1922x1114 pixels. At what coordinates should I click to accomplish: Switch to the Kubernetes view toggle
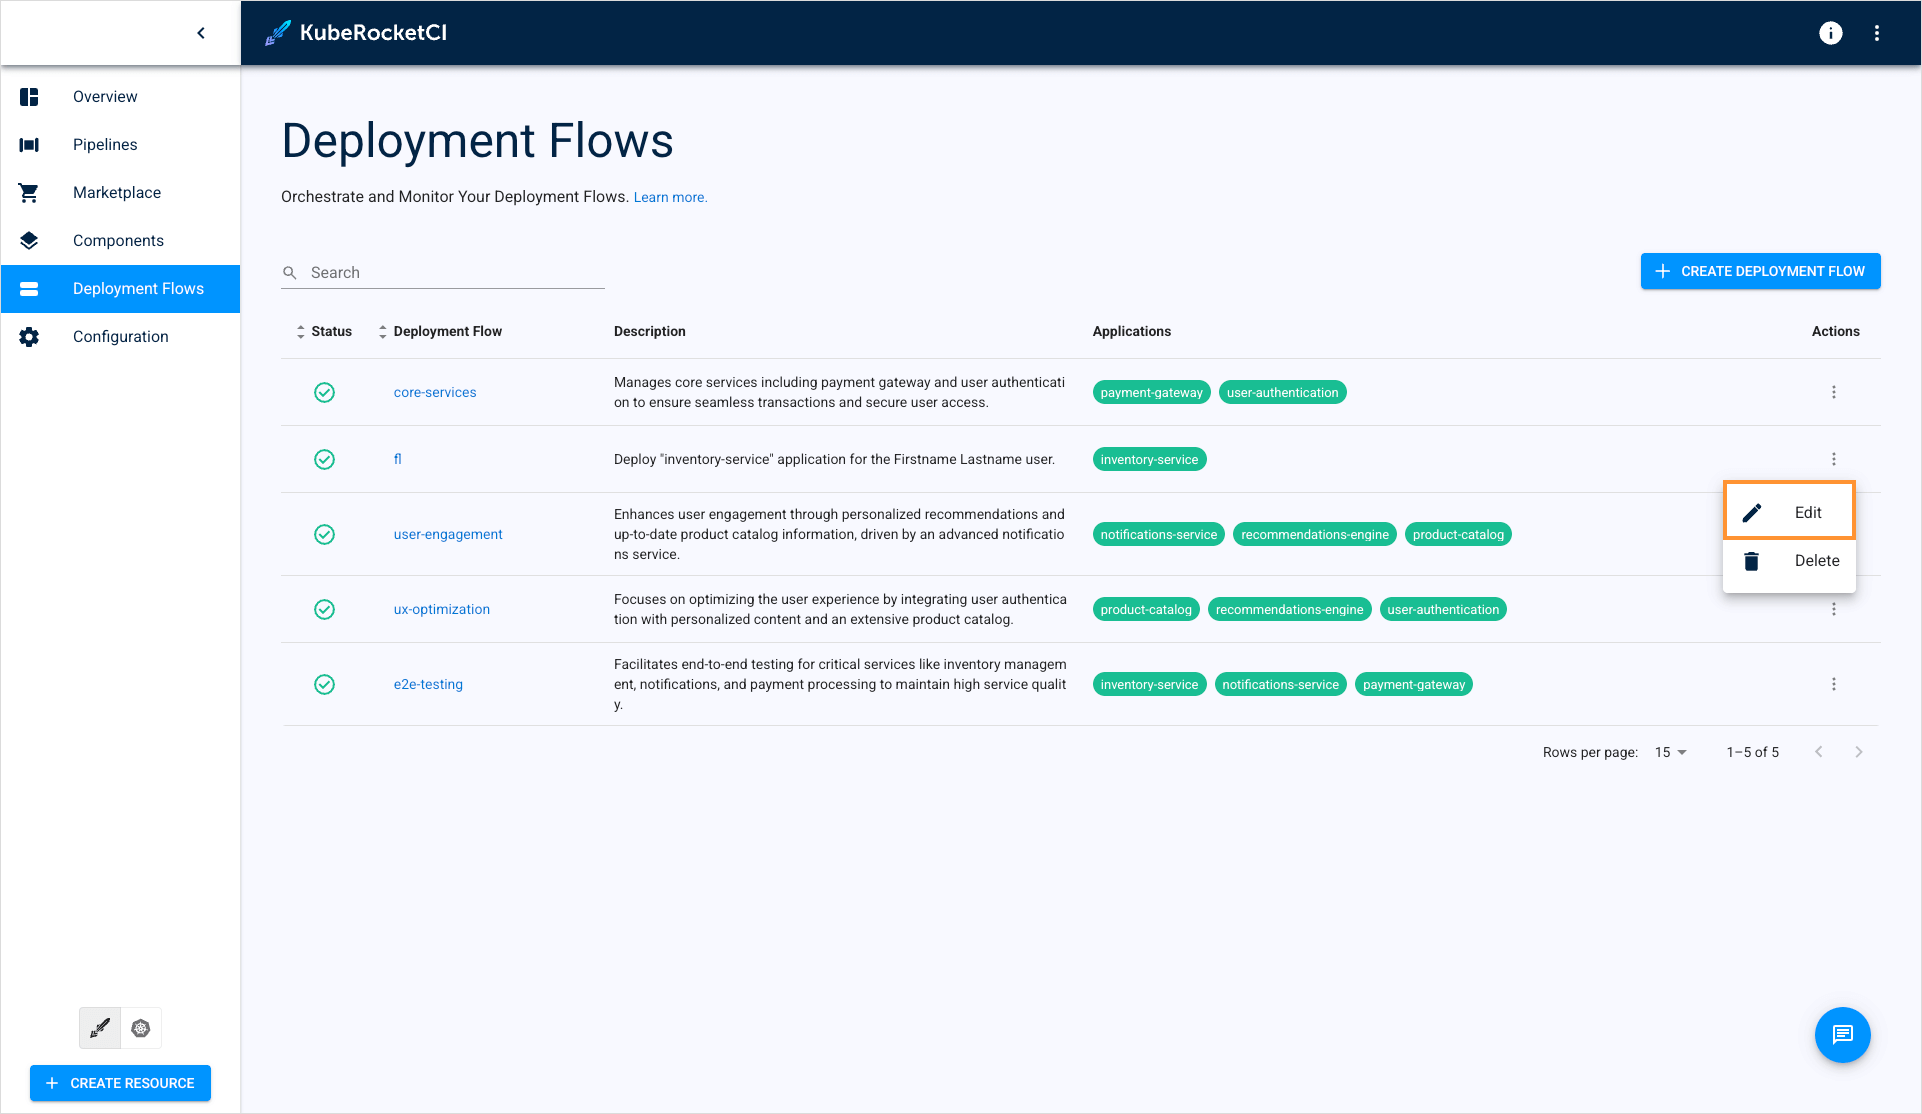tap(141, 1027)
